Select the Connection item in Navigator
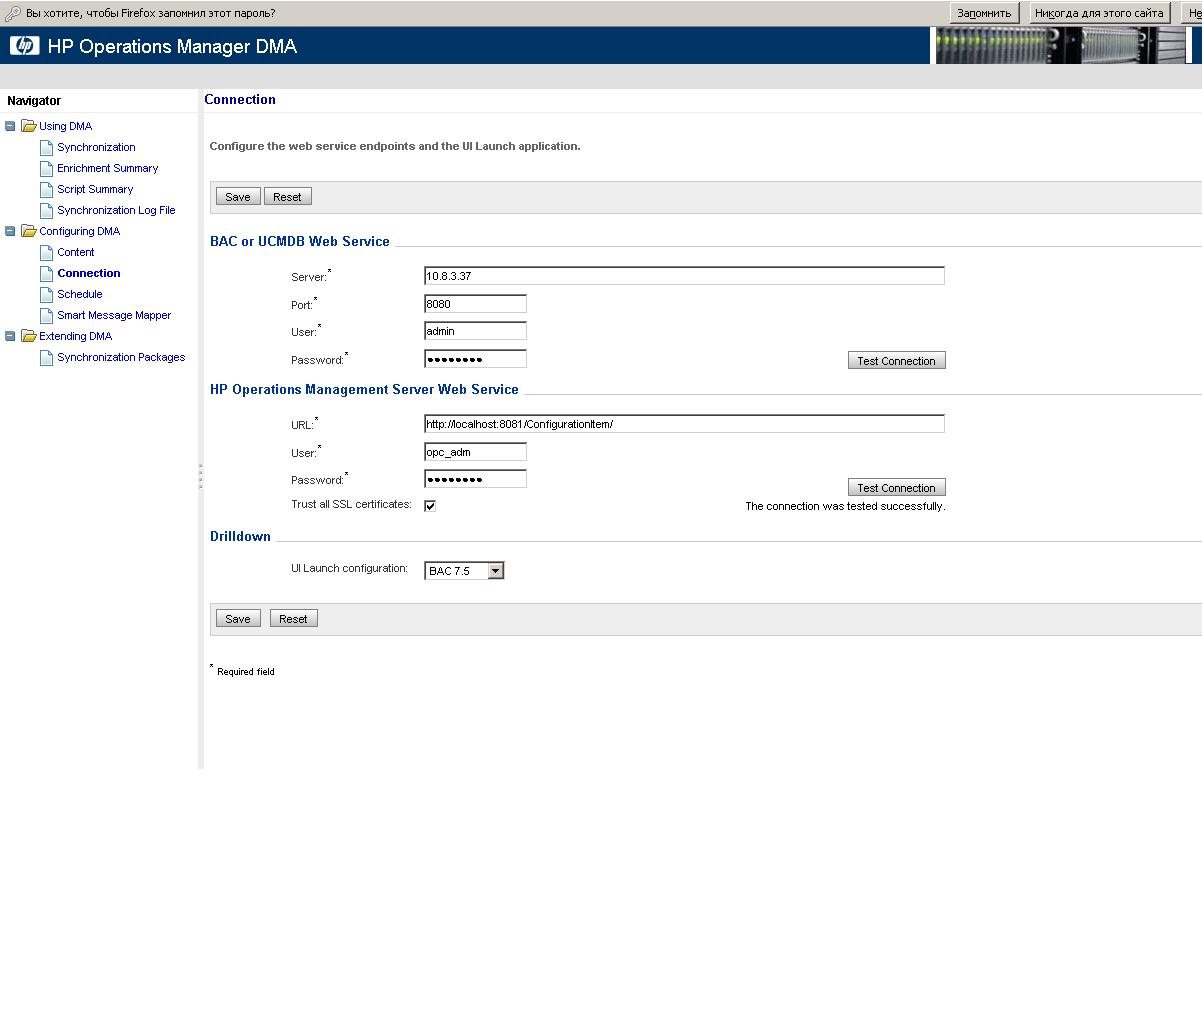Viewport: 1202px width, 1024px height. pos(89,273)
